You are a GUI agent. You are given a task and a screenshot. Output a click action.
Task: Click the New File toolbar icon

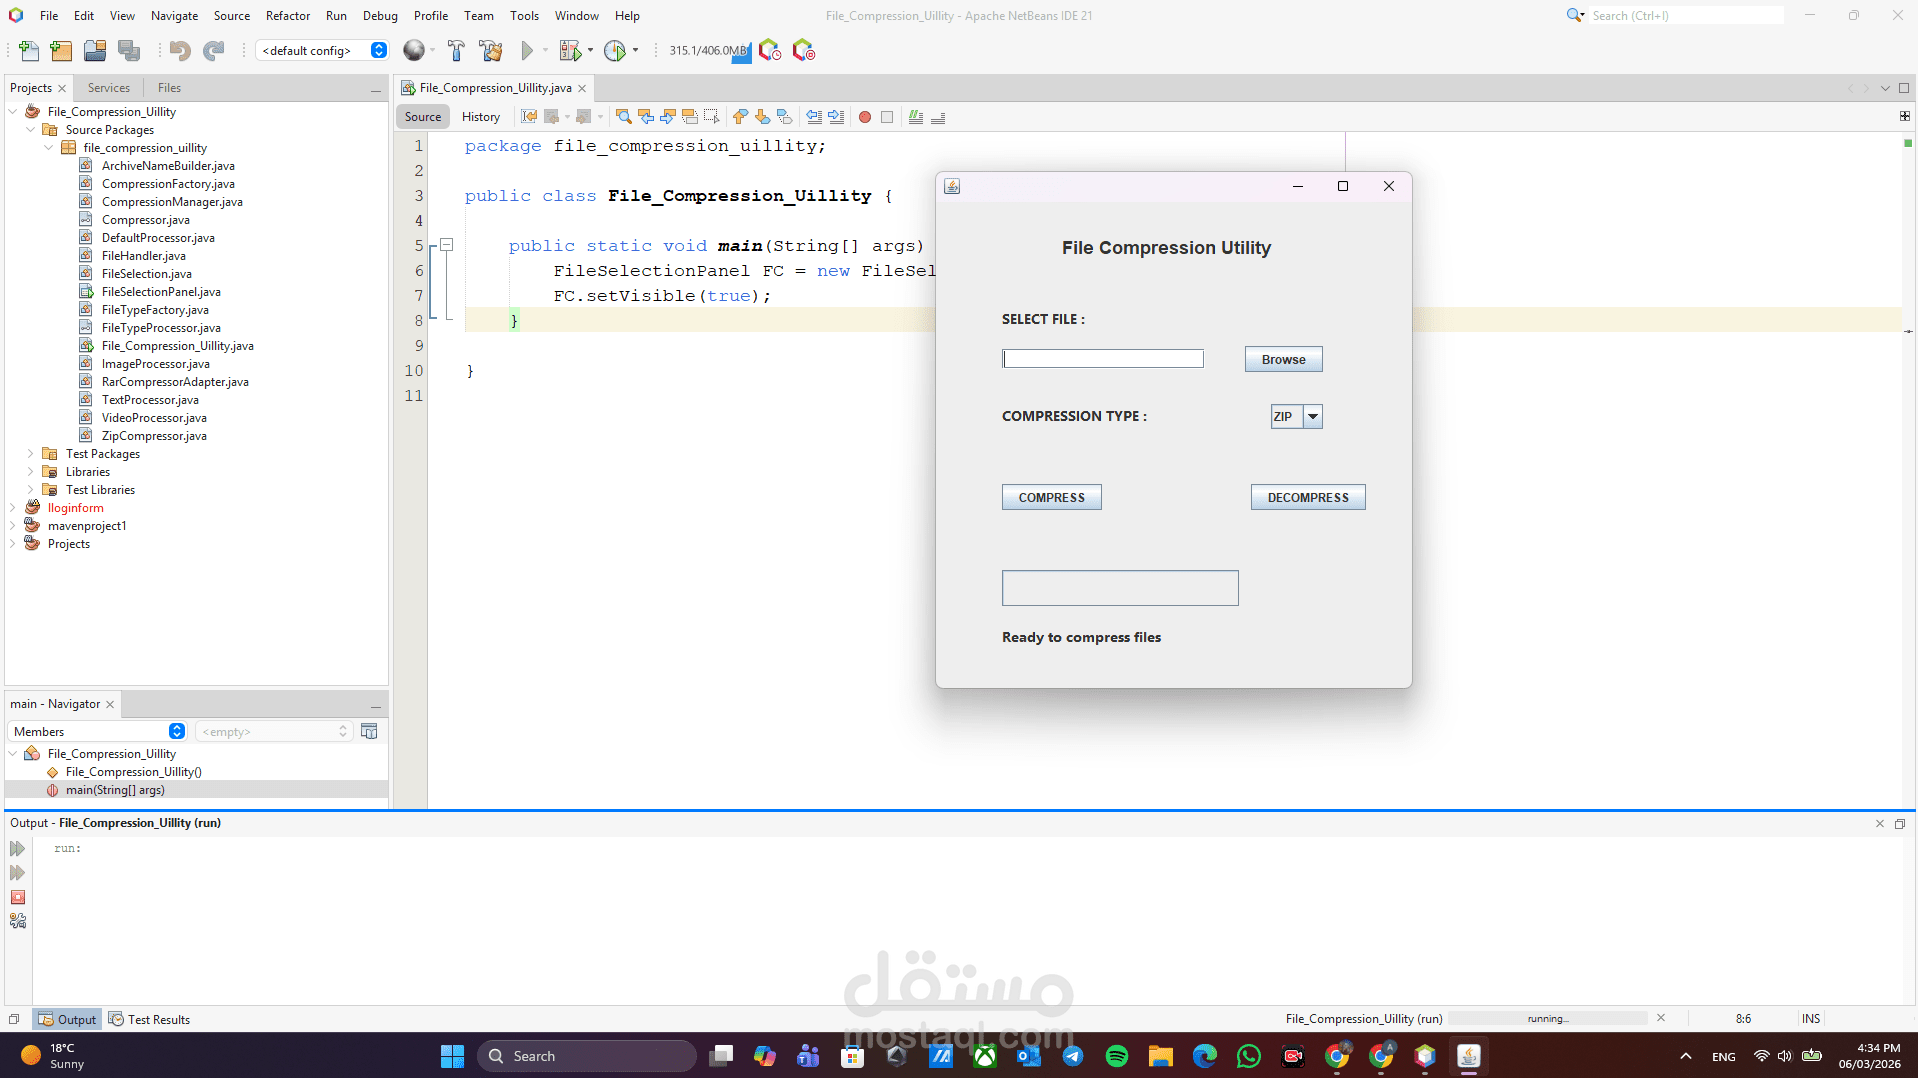tap(29, 51)
